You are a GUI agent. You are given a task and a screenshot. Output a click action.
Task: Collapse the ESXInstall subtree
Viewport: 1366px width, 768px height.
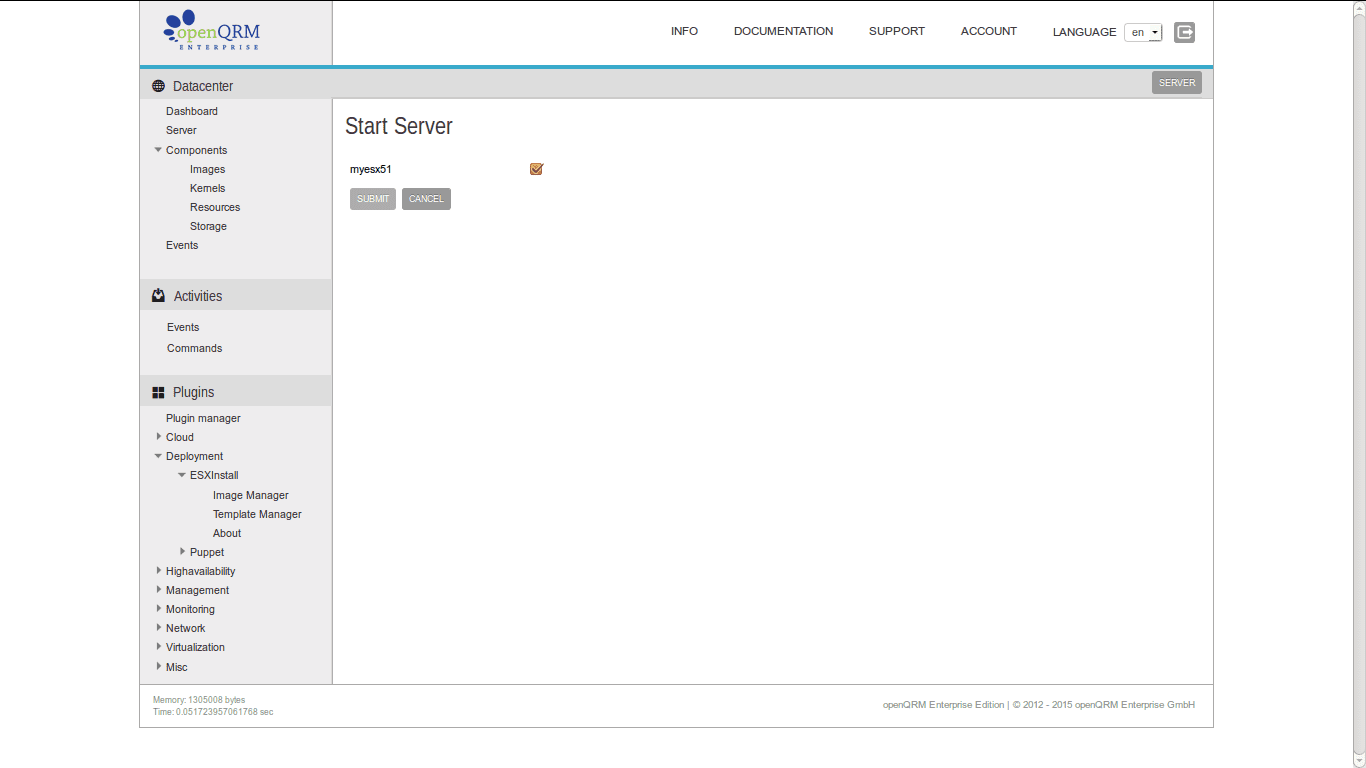pyautogui.click(x=182, y=475)
